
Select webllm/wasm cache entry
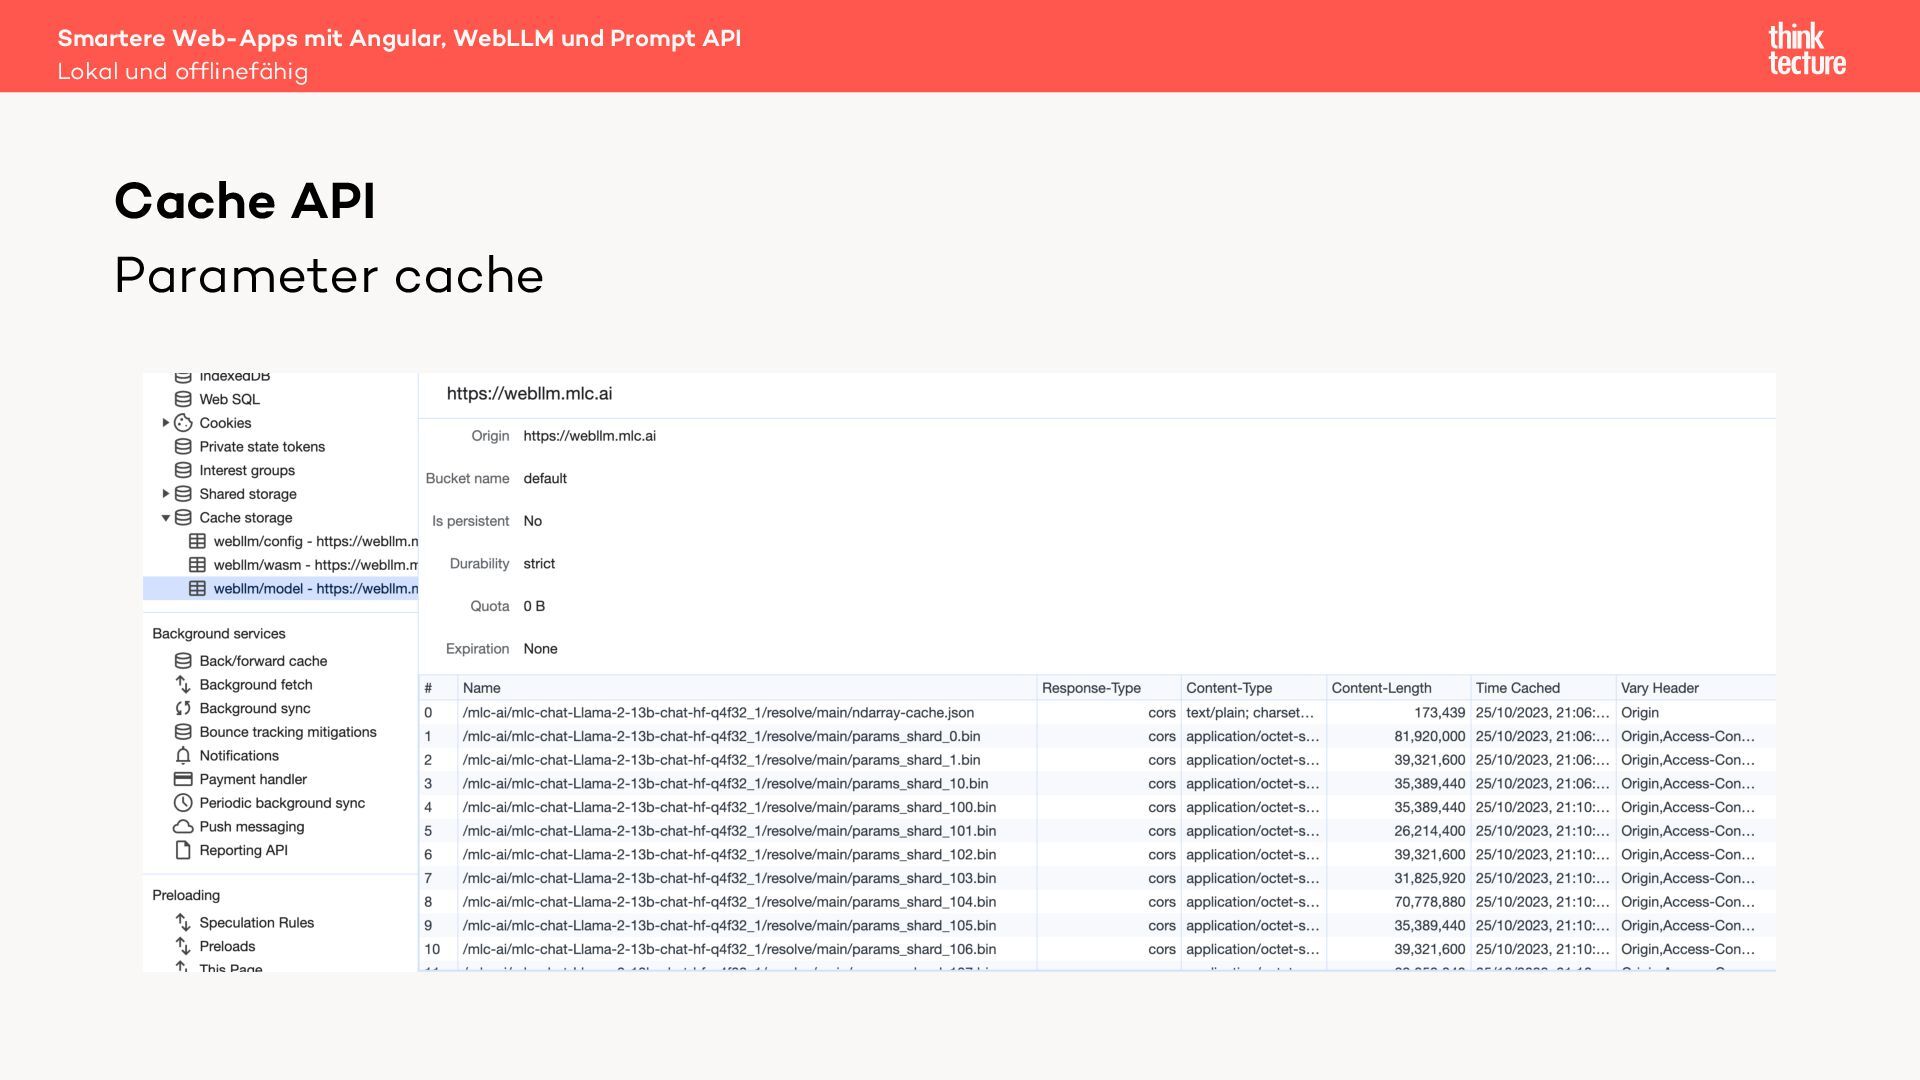[x=314, y=565]
